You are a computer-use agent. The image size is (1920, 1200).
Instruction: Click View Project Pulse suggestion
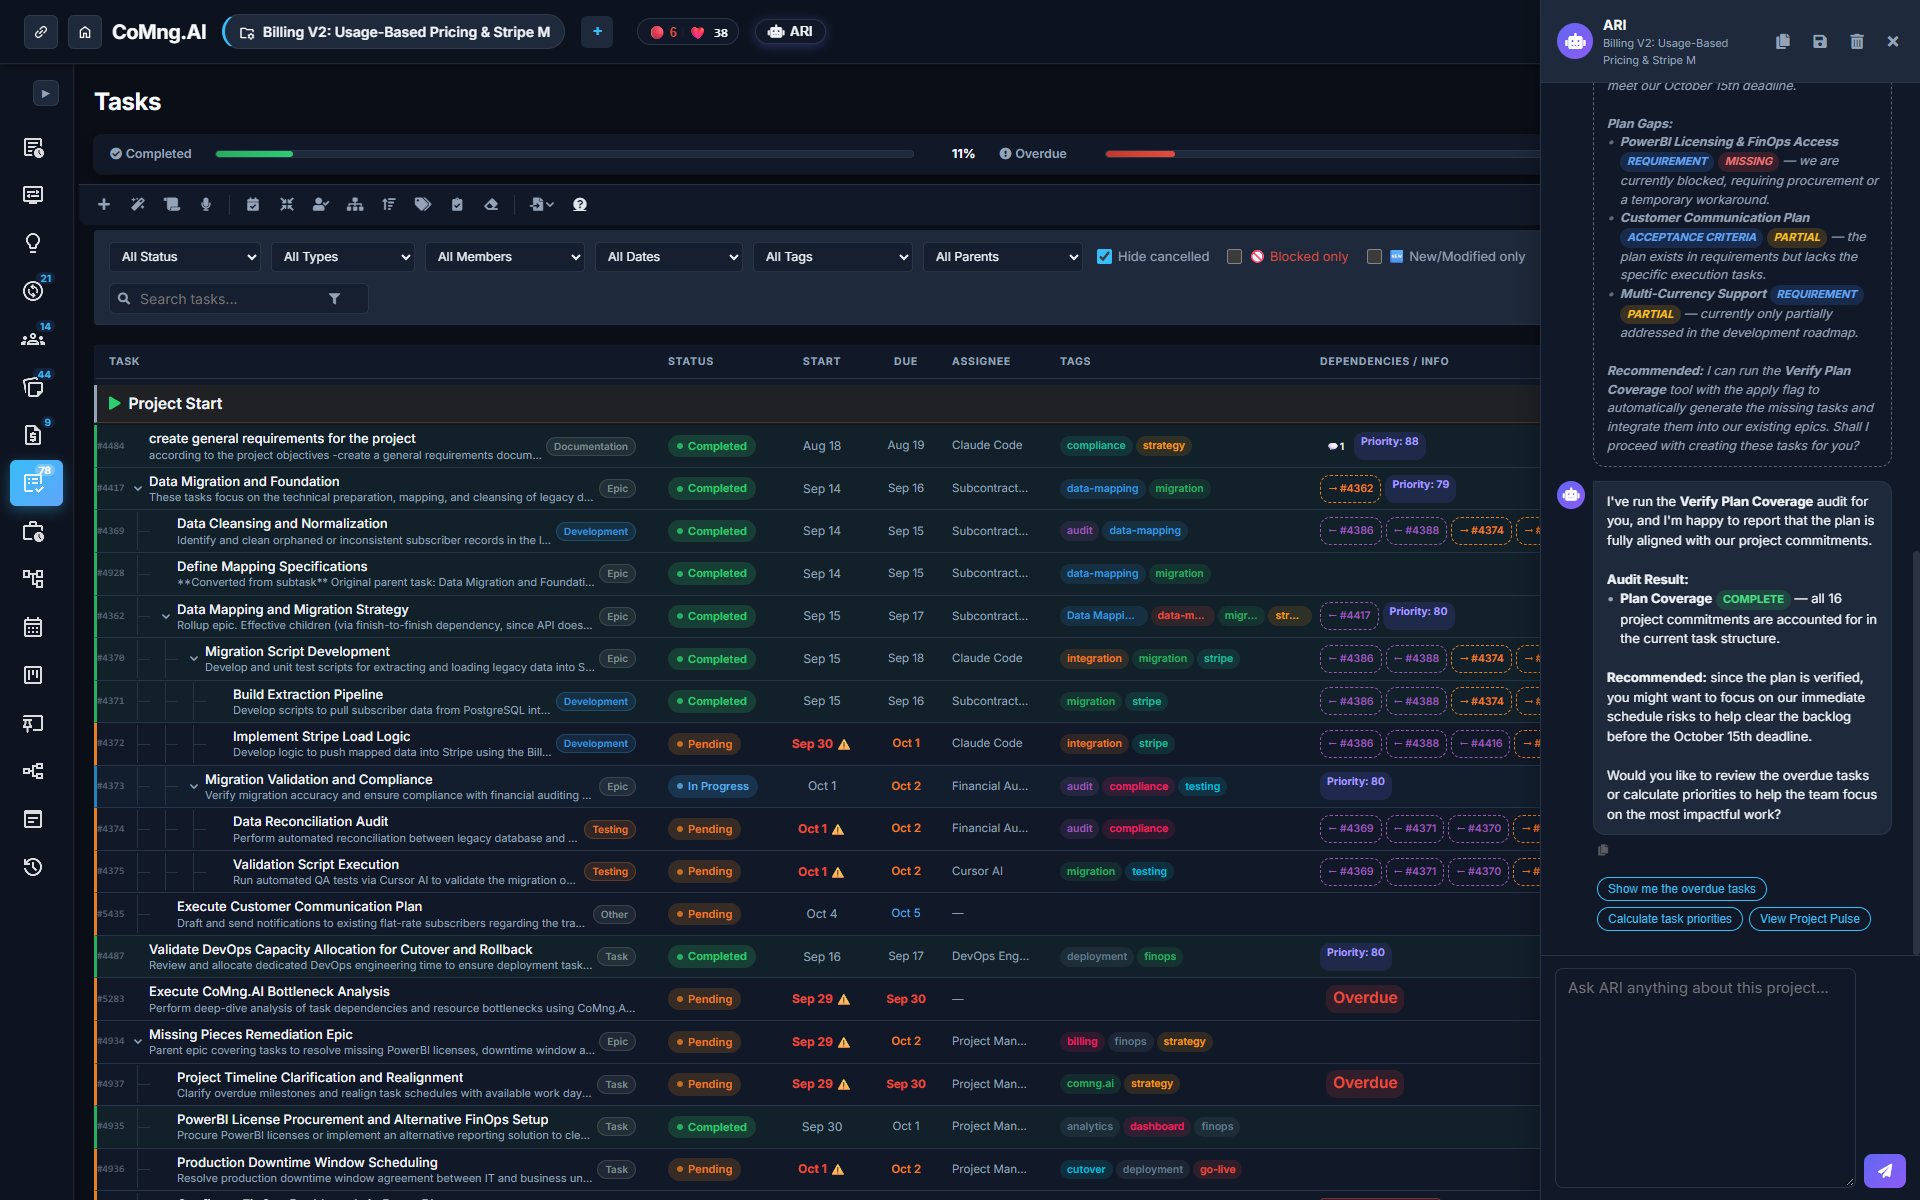1809,919
